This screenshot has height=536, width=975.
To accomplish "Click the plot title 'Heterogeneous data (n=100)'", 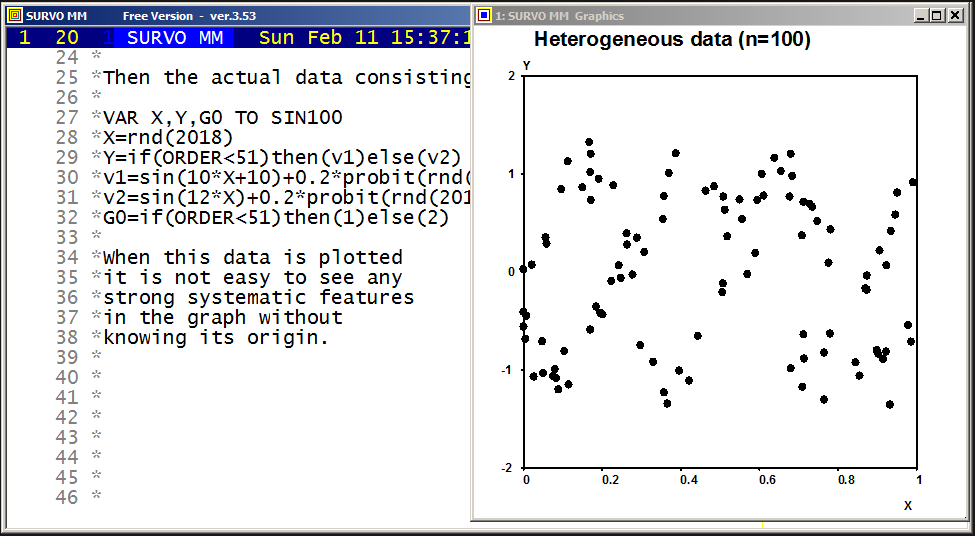I will (x=672, y=40).
